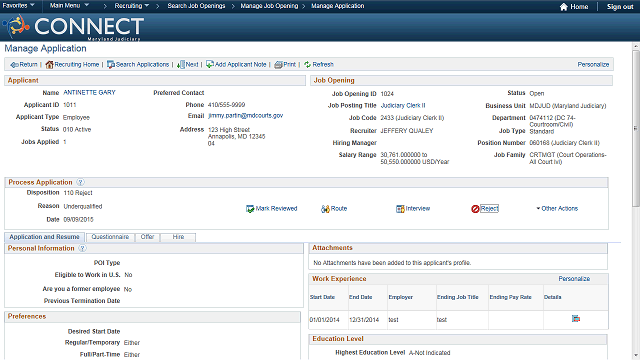Viewport: 640px width, 360px height.
Task: Switch to the Questionnaire tab
Action: click(x=110, y=237)
